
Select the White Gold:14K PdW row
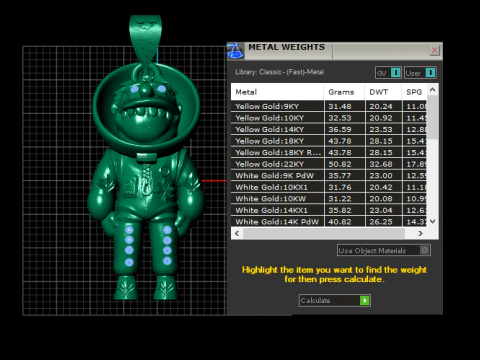[329, 222]
